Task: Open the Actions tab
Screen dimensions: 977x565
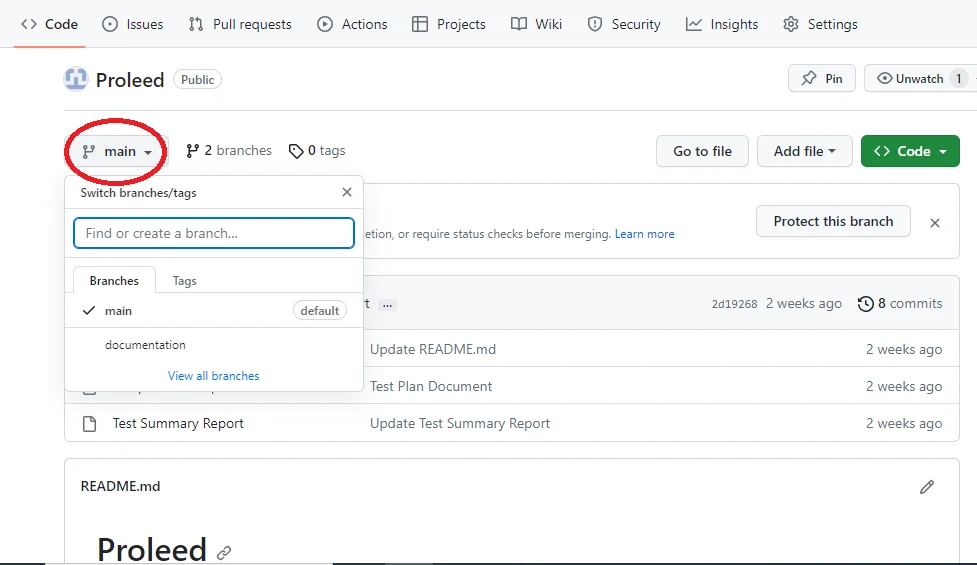Action: point(352,24)
